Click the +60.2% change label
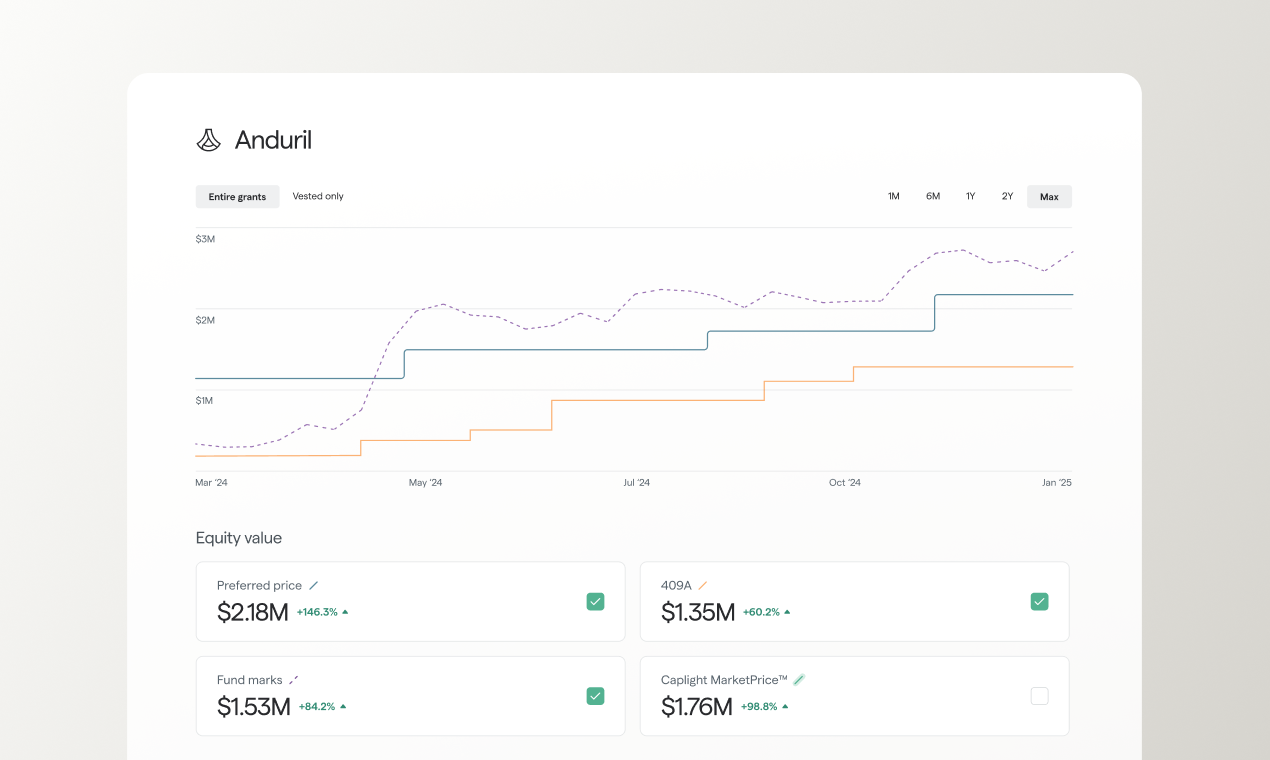This screenshot has width=1270, height=760. (x=761, y=612)
